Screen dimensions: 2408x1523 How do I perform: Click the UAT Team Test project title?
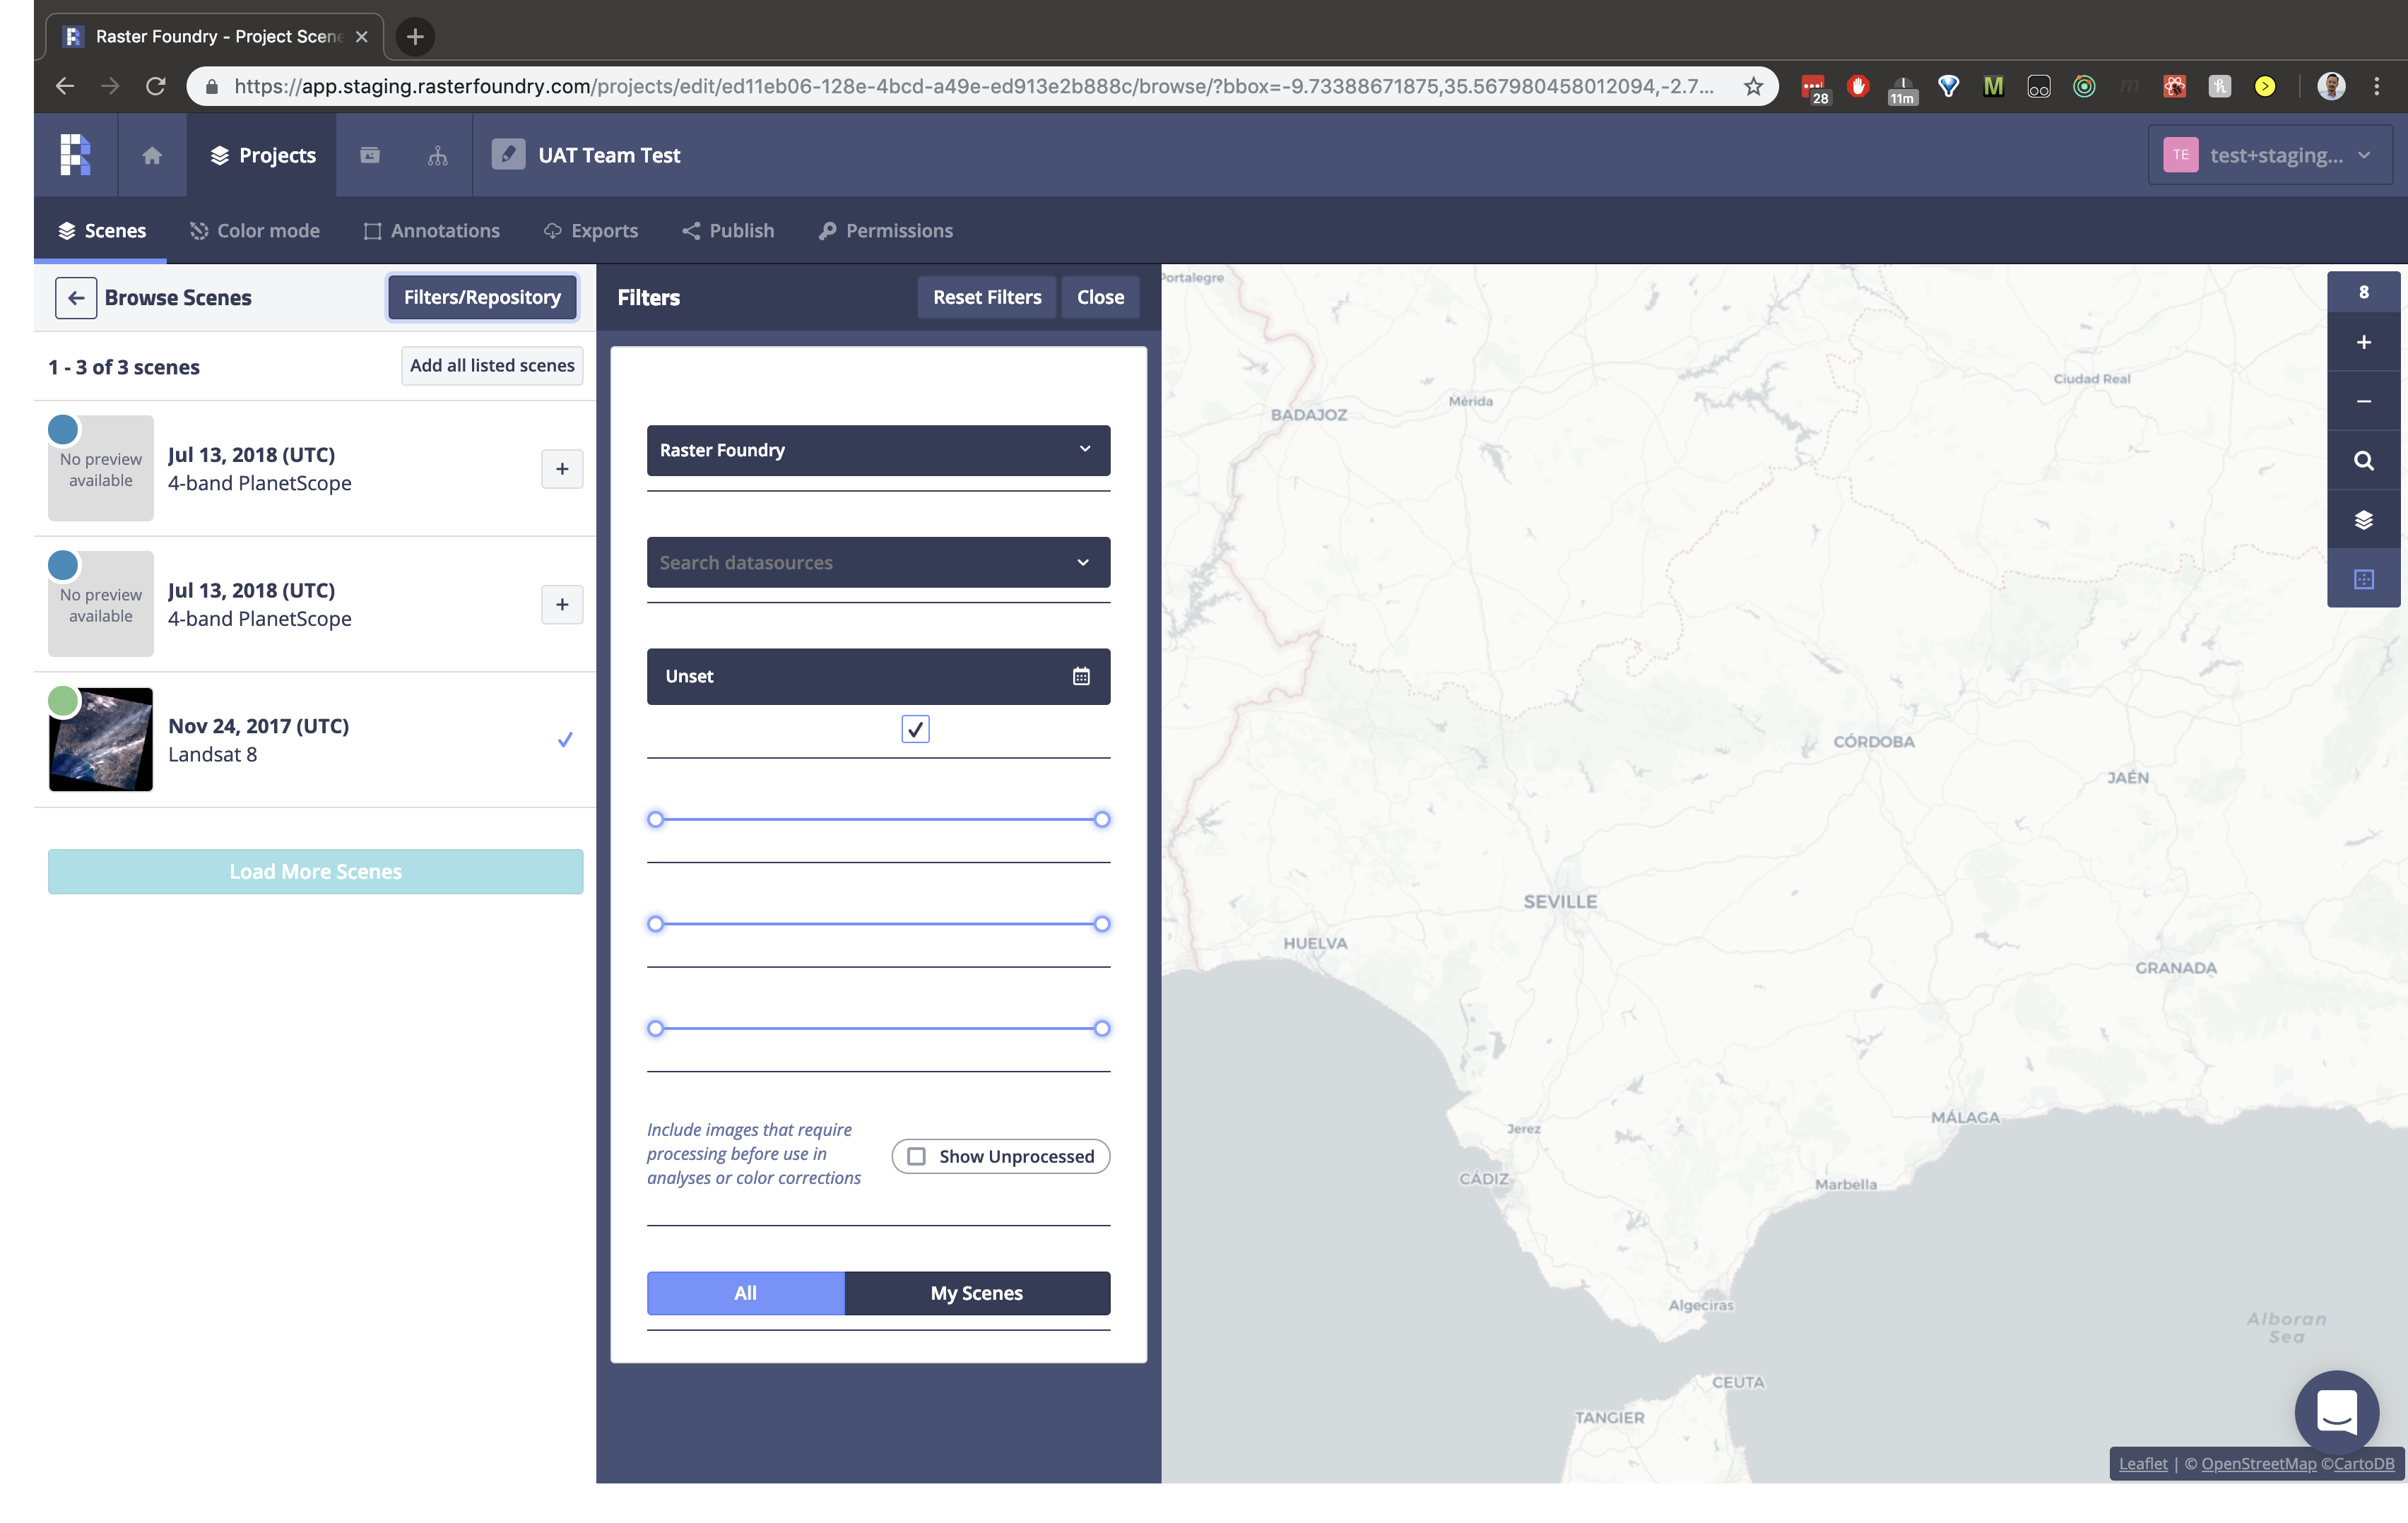pyautogui.click(x=609, y=155)
